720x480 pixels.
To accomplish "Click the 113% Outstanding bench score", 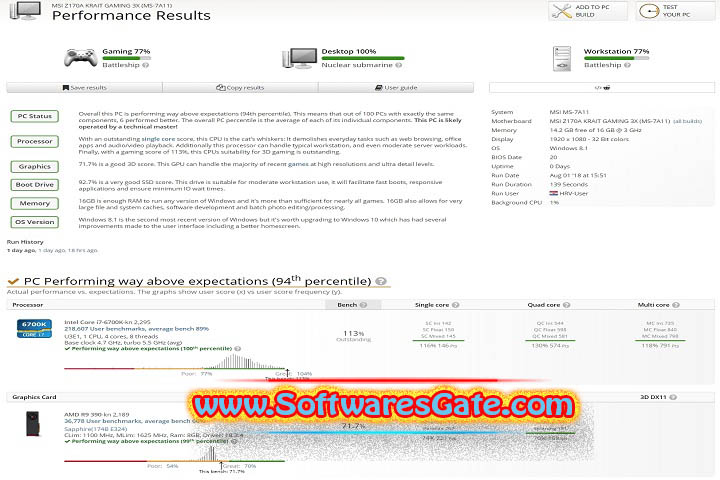I will coord(354,336).
